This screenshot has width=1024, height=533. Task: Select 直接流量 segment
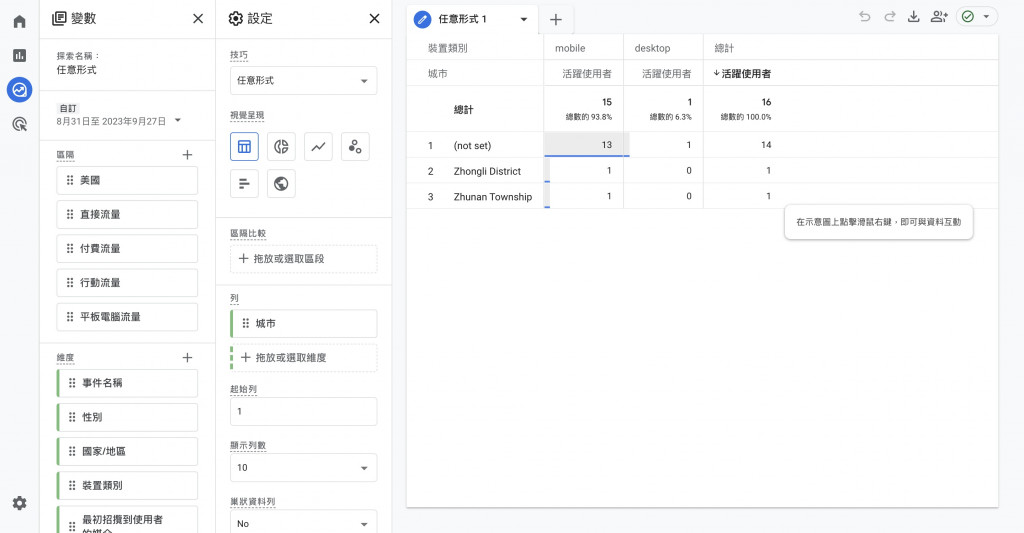127,214
